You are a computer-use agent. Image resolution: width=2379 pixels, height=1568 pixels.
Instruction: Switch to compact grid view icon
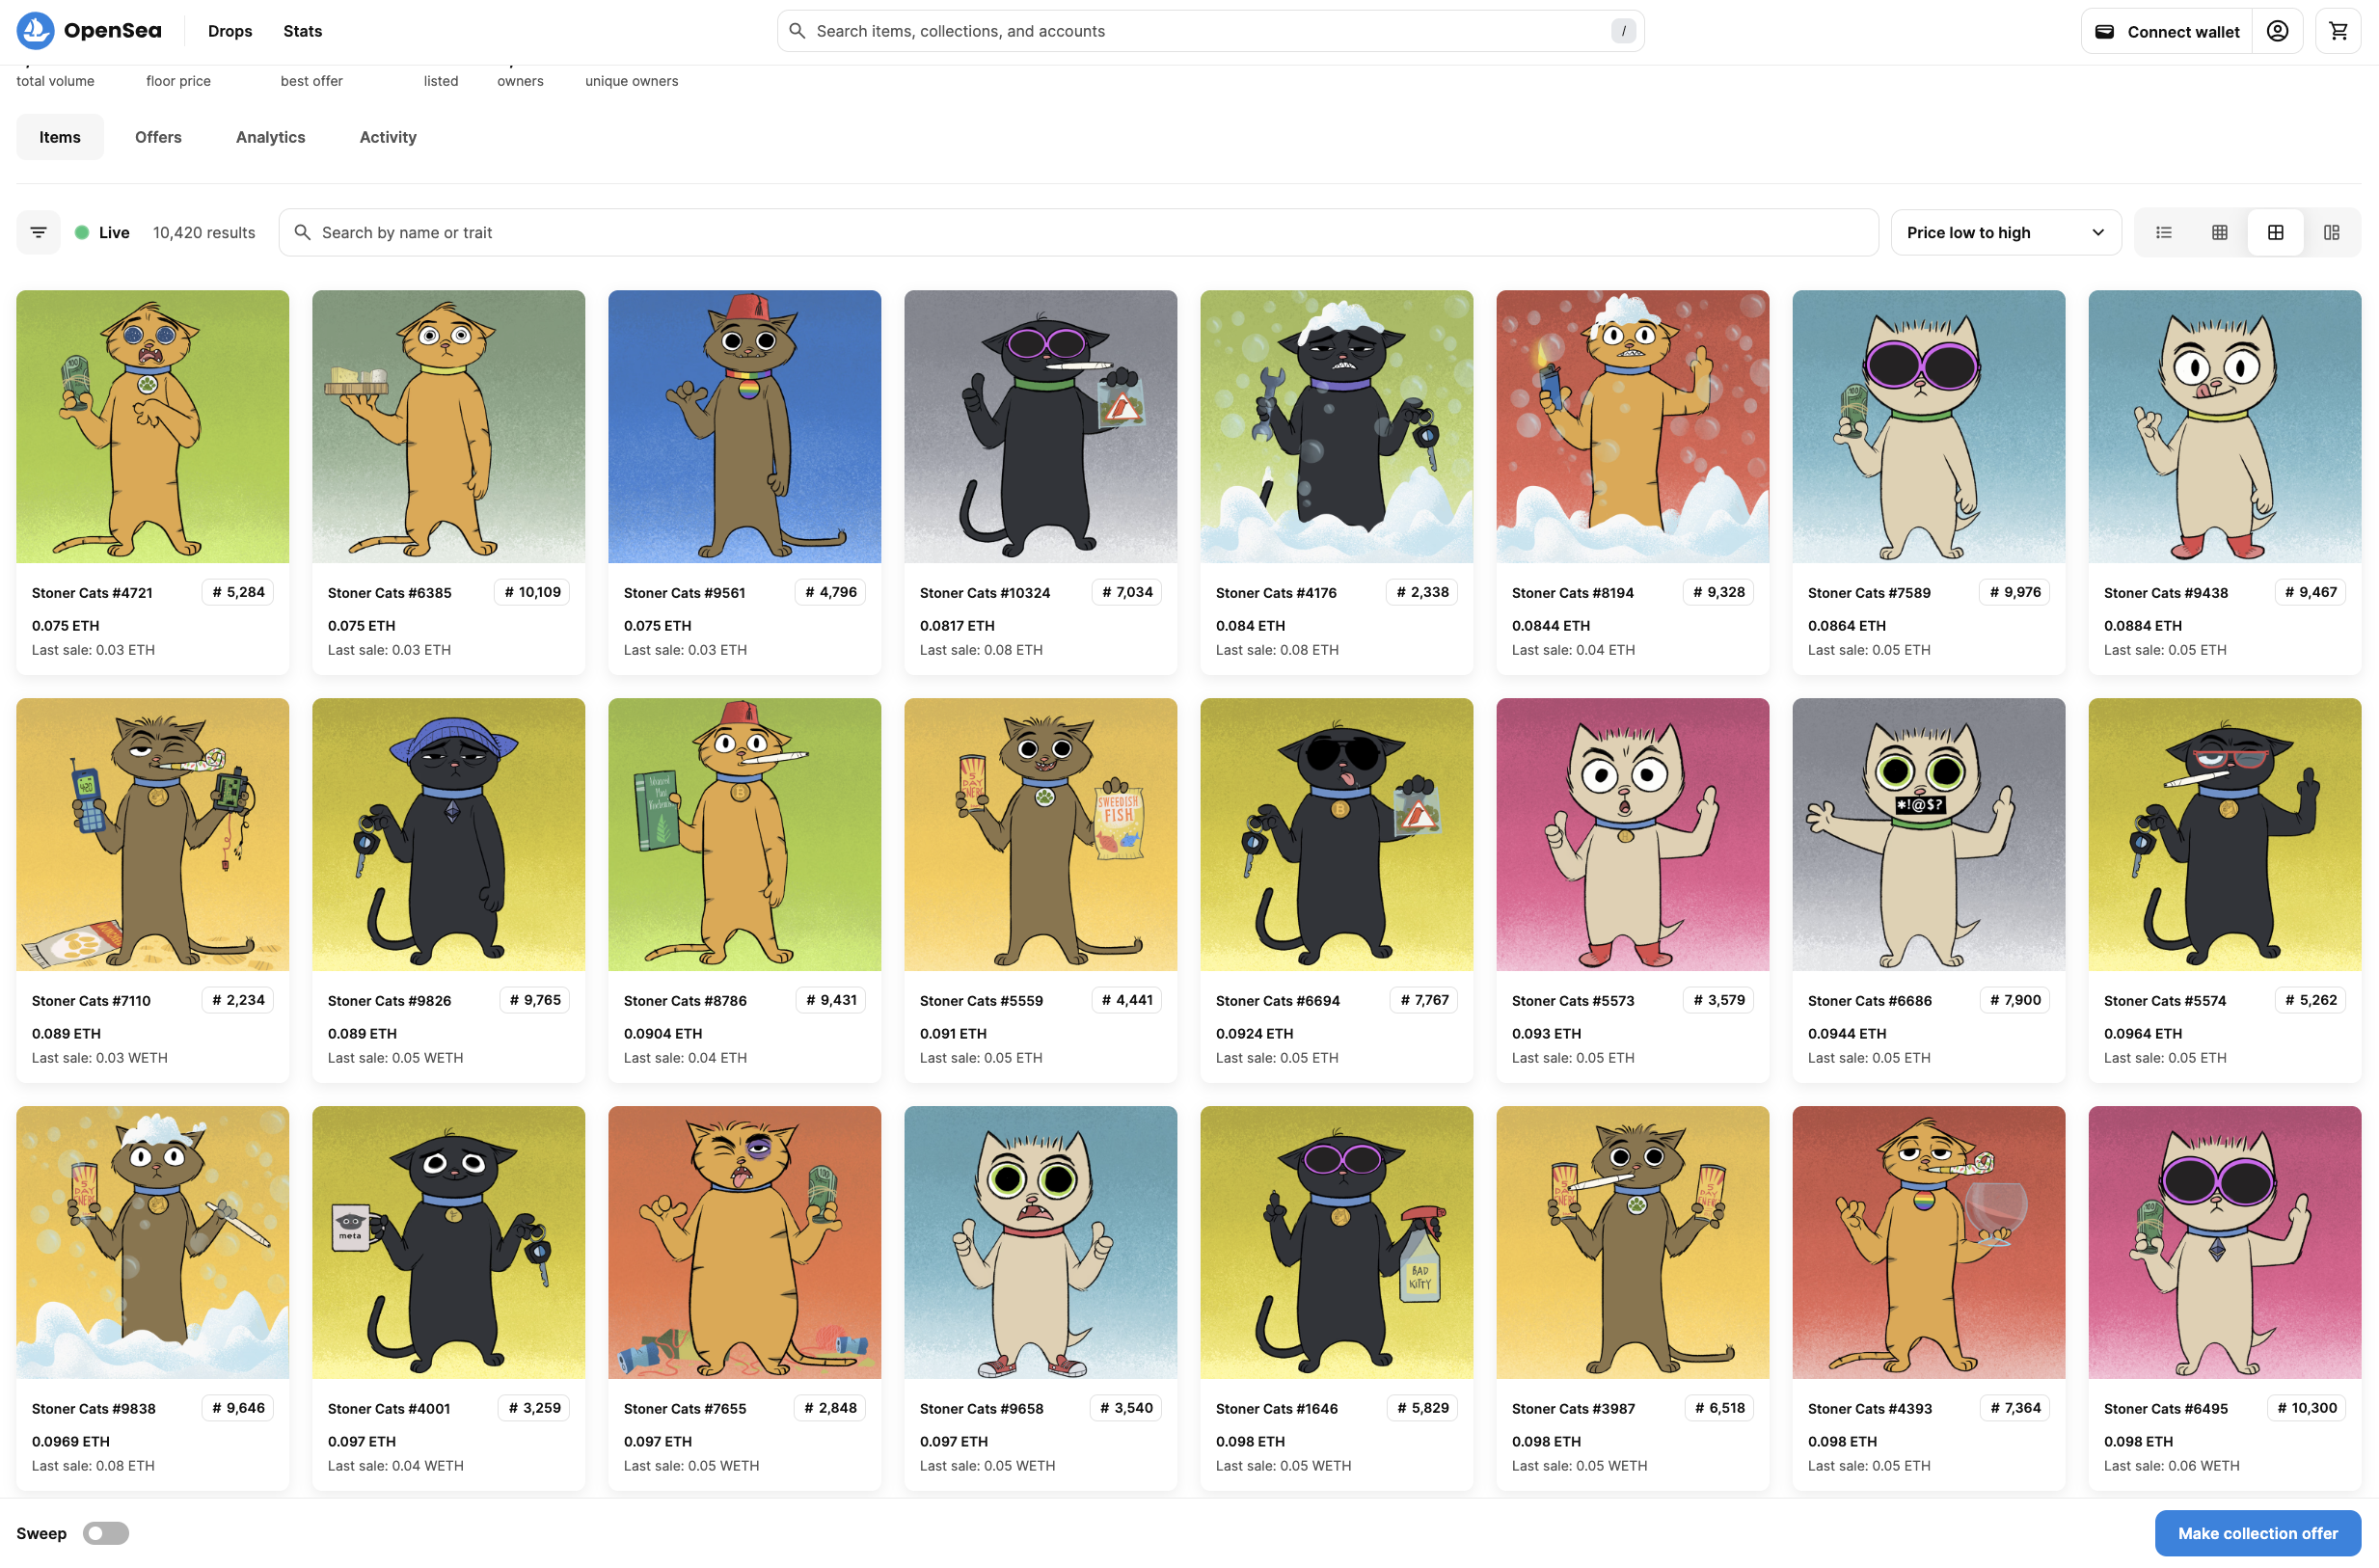pyautogui.click(x=2219, y=232)
